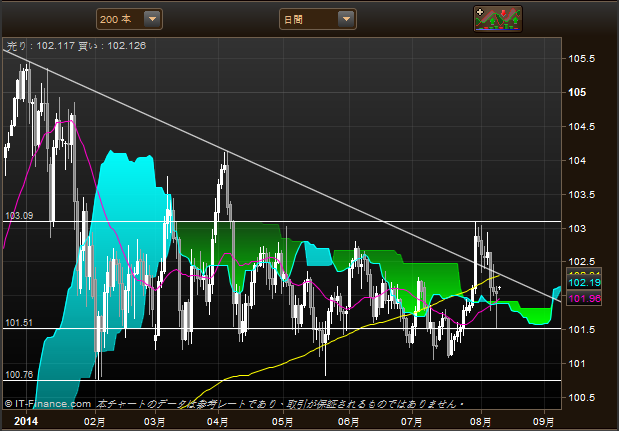Click the bold 105 price axis label
This screenshot has width=619, height=431.
[x=577, y=92]
